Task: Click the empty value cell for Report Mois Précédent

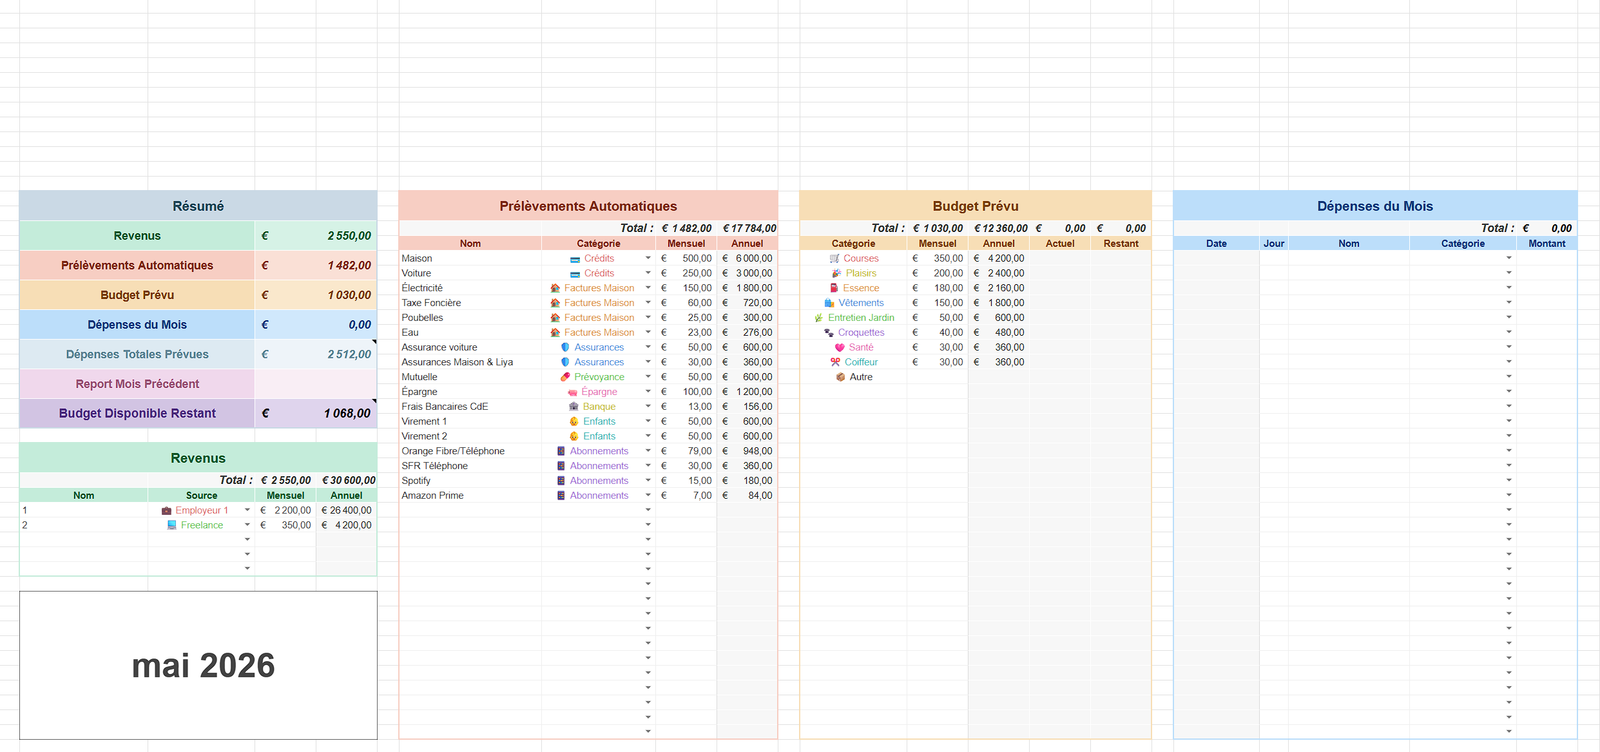Action: 316,384
